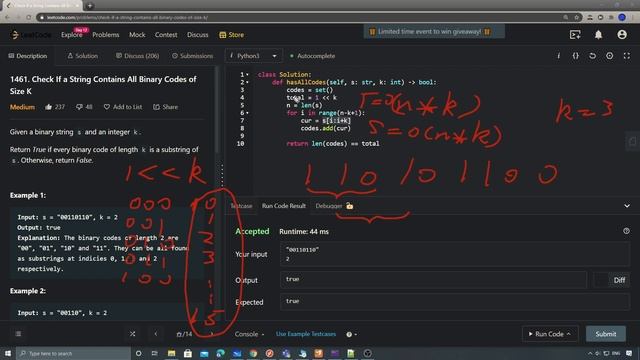Go to Mock interviews
The width and height of the screenshot is (640, 360).
(x=137, y=35)
